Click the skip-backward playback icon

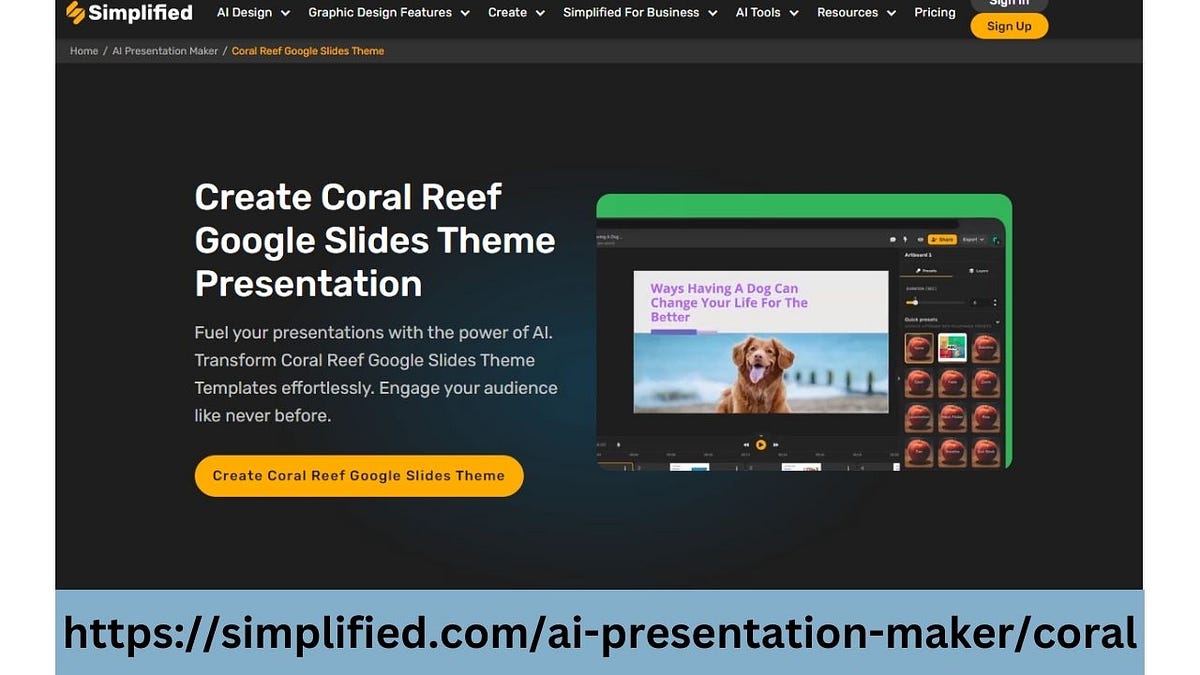tap(745, 444)
